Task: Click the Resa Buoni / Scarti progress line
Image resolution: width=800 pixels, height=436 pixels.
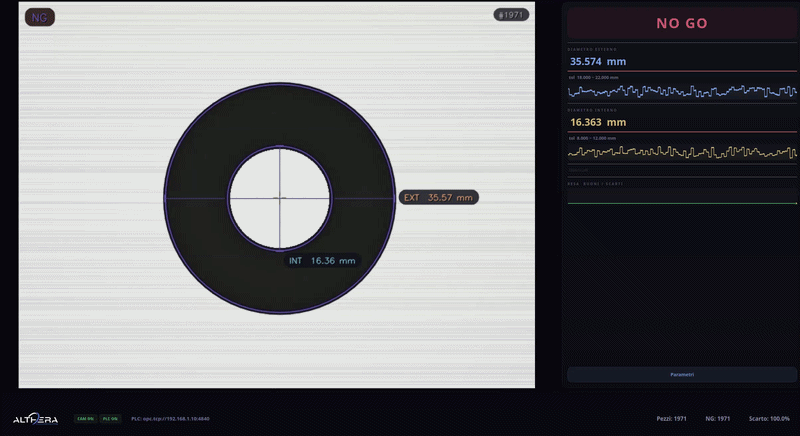Action: click(x=682, y=202)
